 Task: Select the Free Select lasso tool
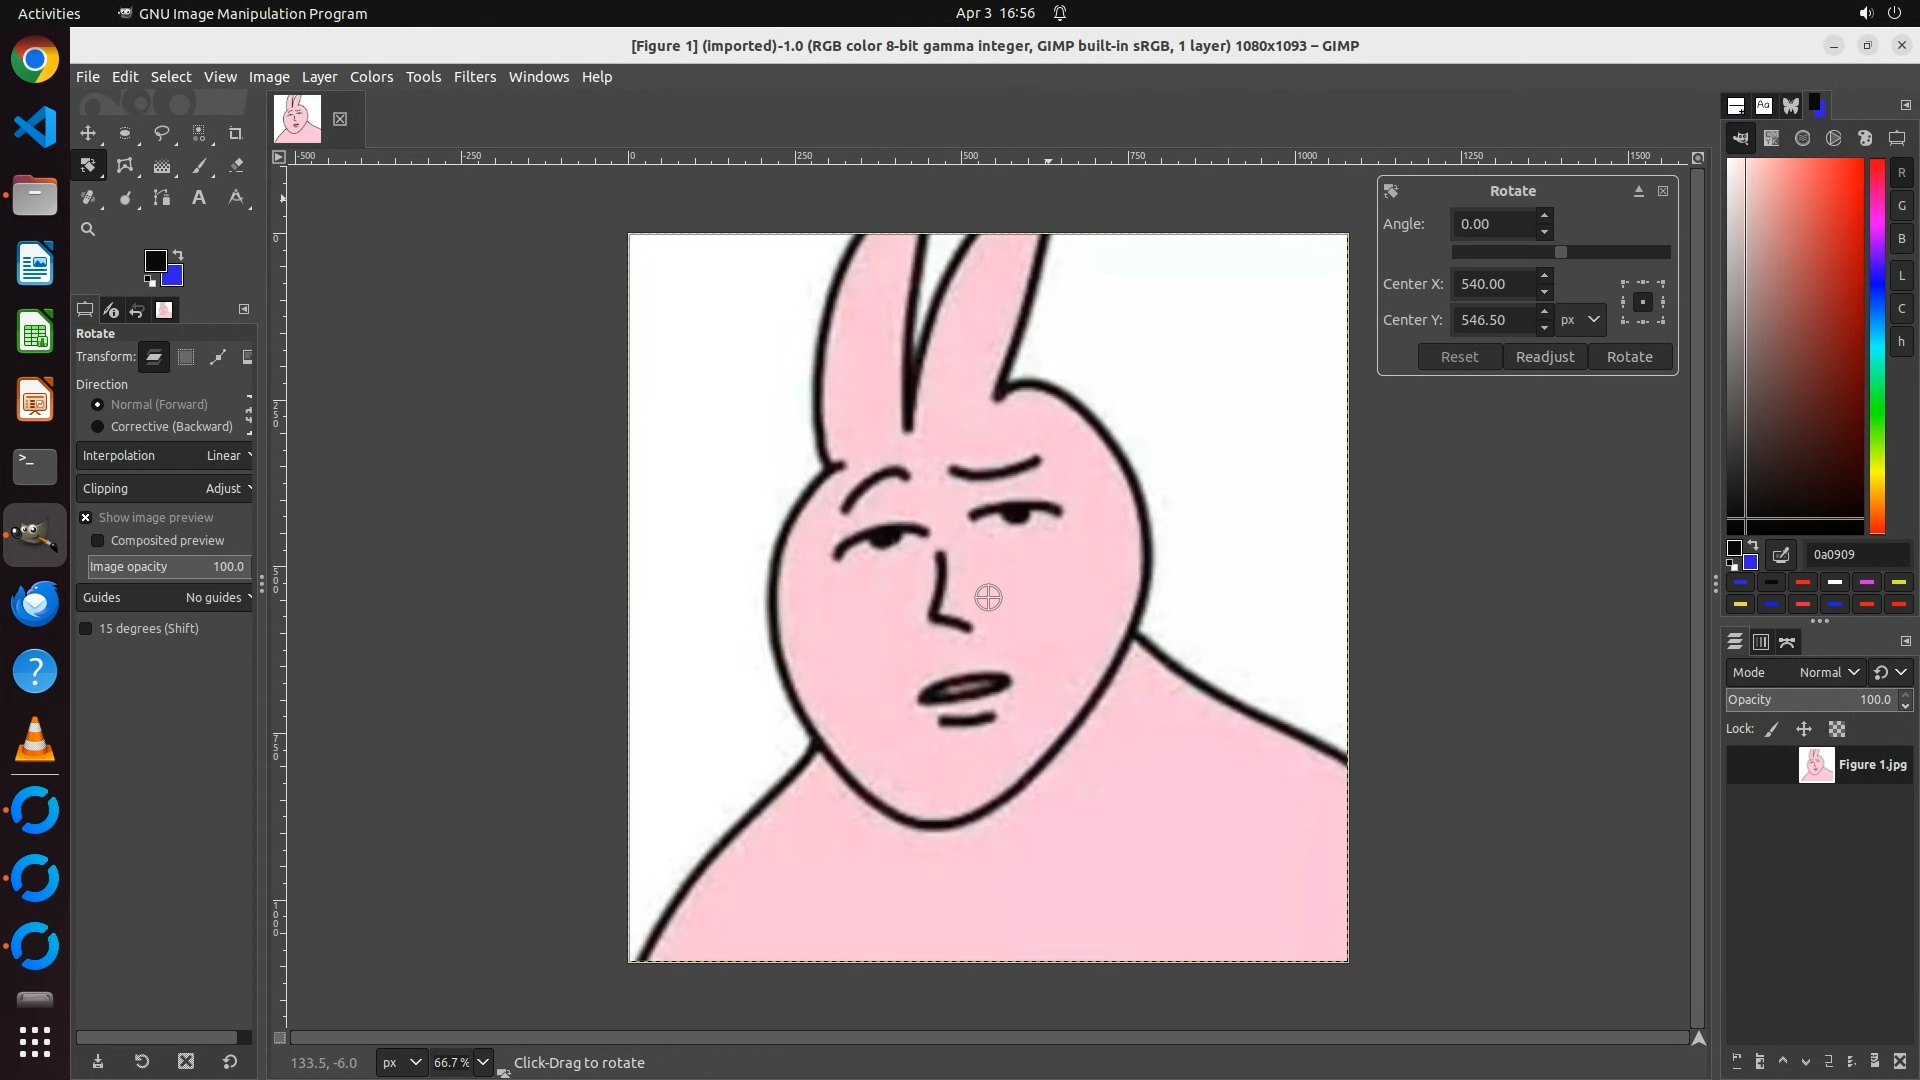pos(162,134)
